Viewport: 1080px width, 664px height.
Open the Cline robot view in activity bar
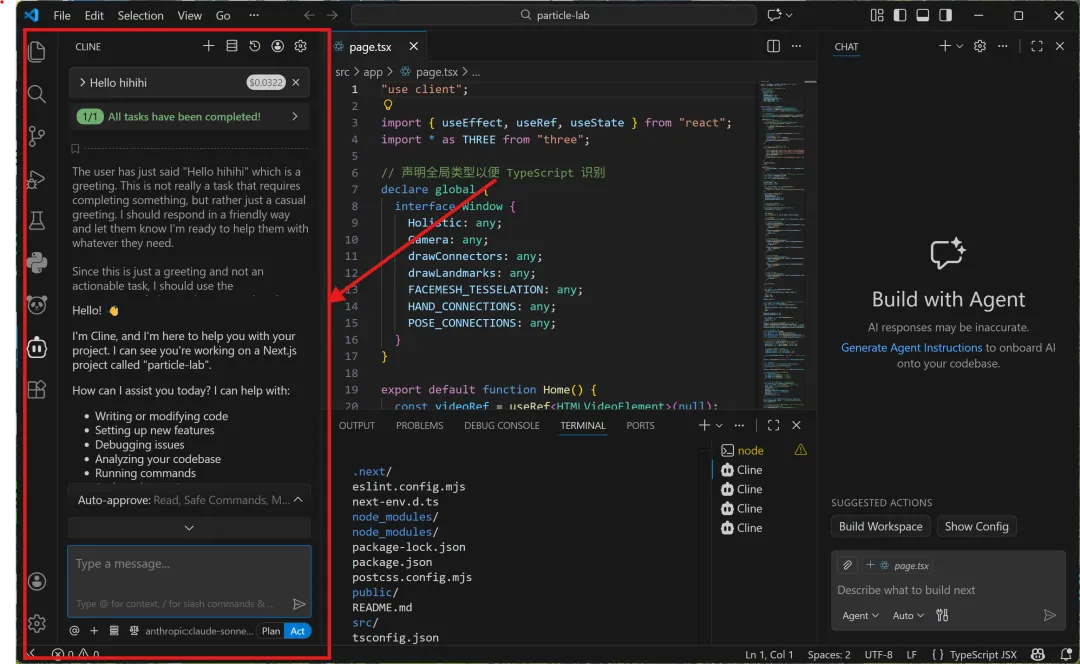pyautogui.click(x=37, y=347)
